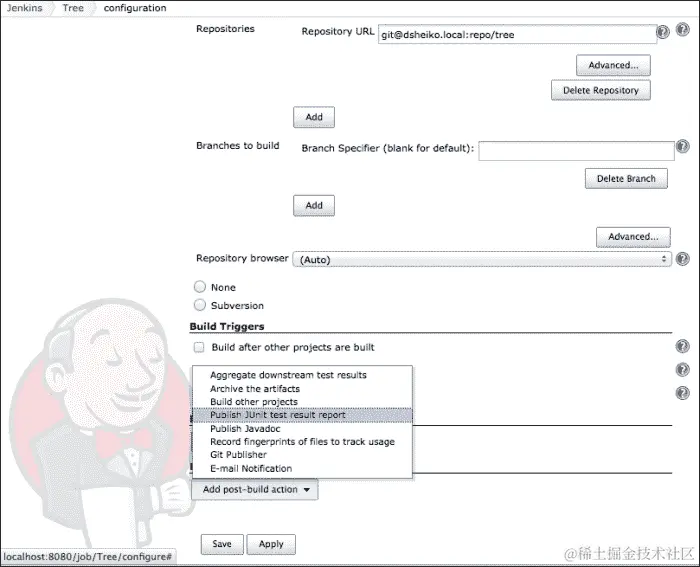Select the None radio button
Viewport: 700px width, 567px height.
(x=200, y=287)
